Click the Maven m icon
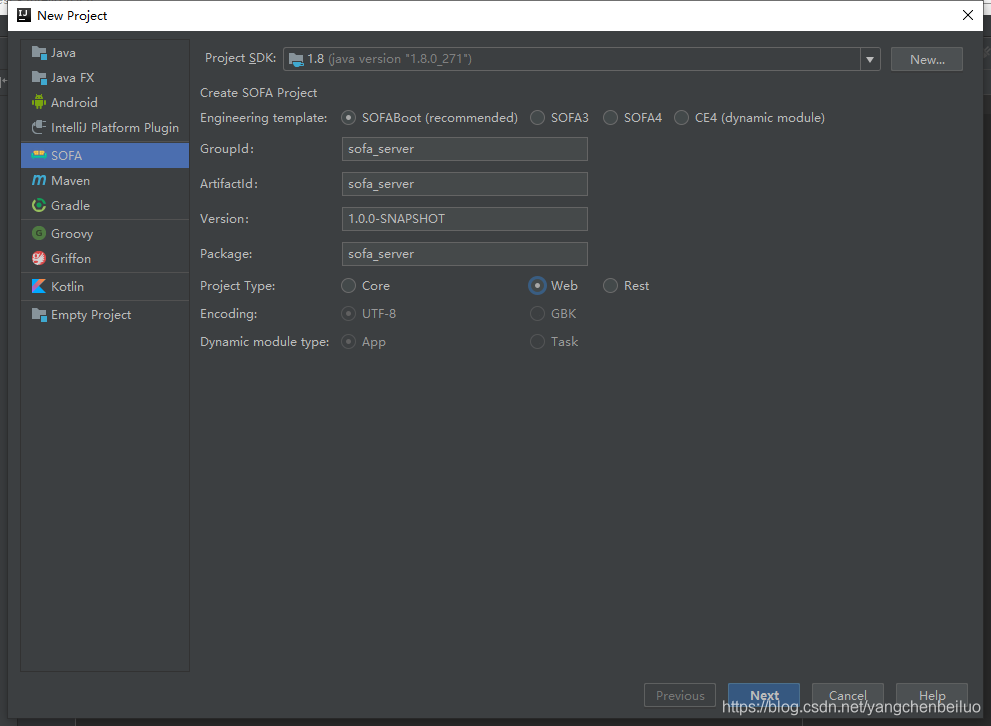 tap(39, 180)
